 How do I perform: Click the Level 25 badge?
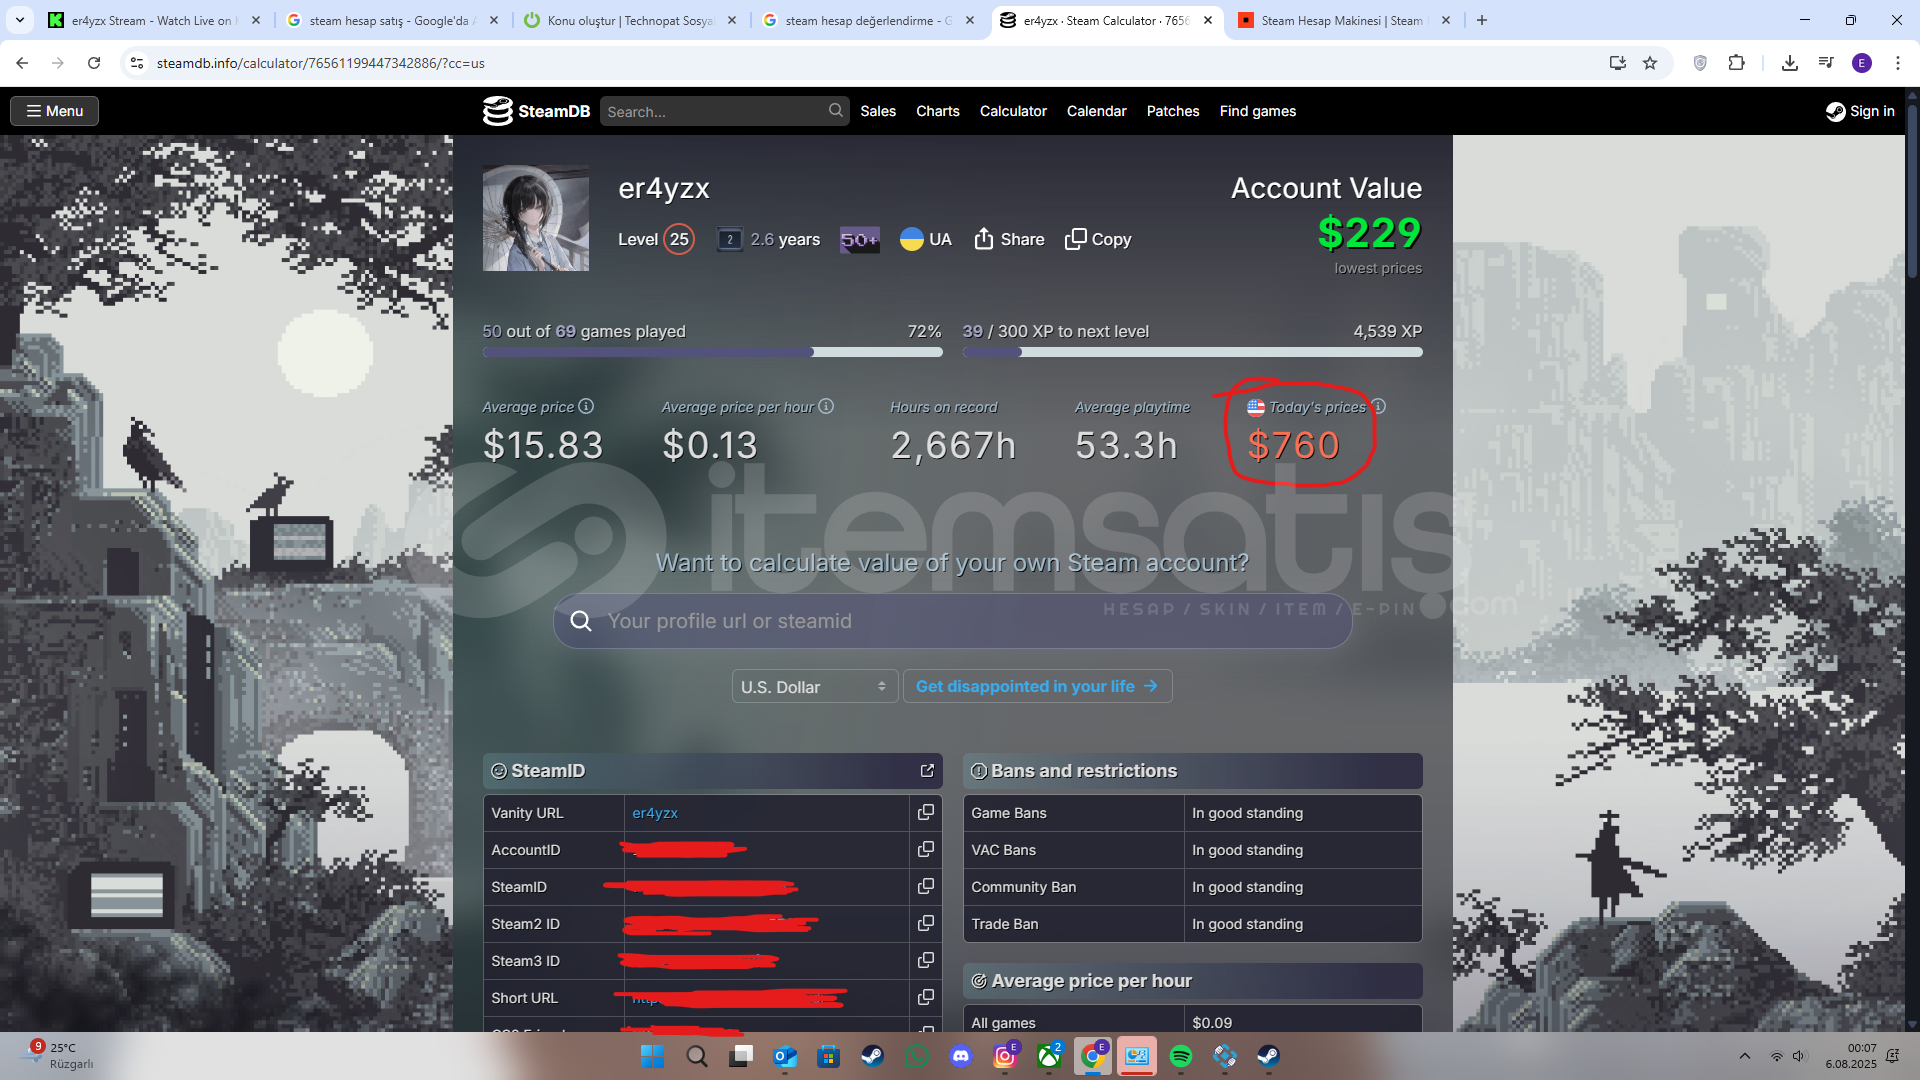click(x=679, y=239)
